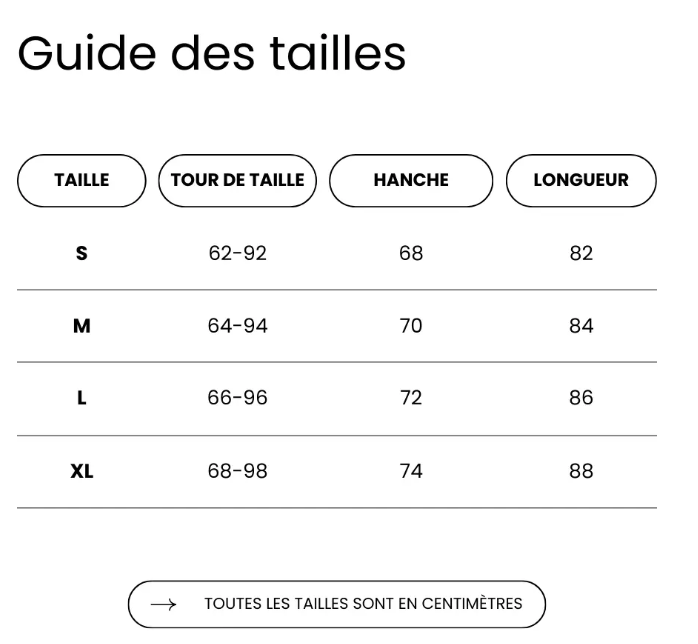Select size L row label
This screenshot has width=698, height=644.
[81, 398]
